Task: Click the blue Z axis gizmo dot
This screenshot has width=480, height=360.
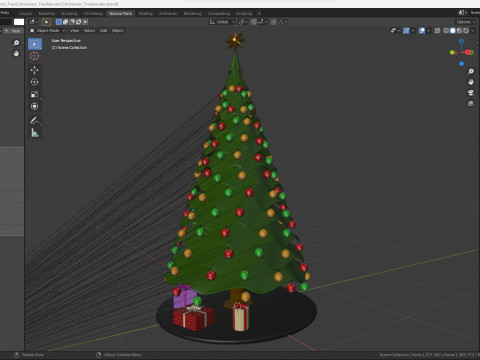Action: pyautogui.click(x=461, y=41)
